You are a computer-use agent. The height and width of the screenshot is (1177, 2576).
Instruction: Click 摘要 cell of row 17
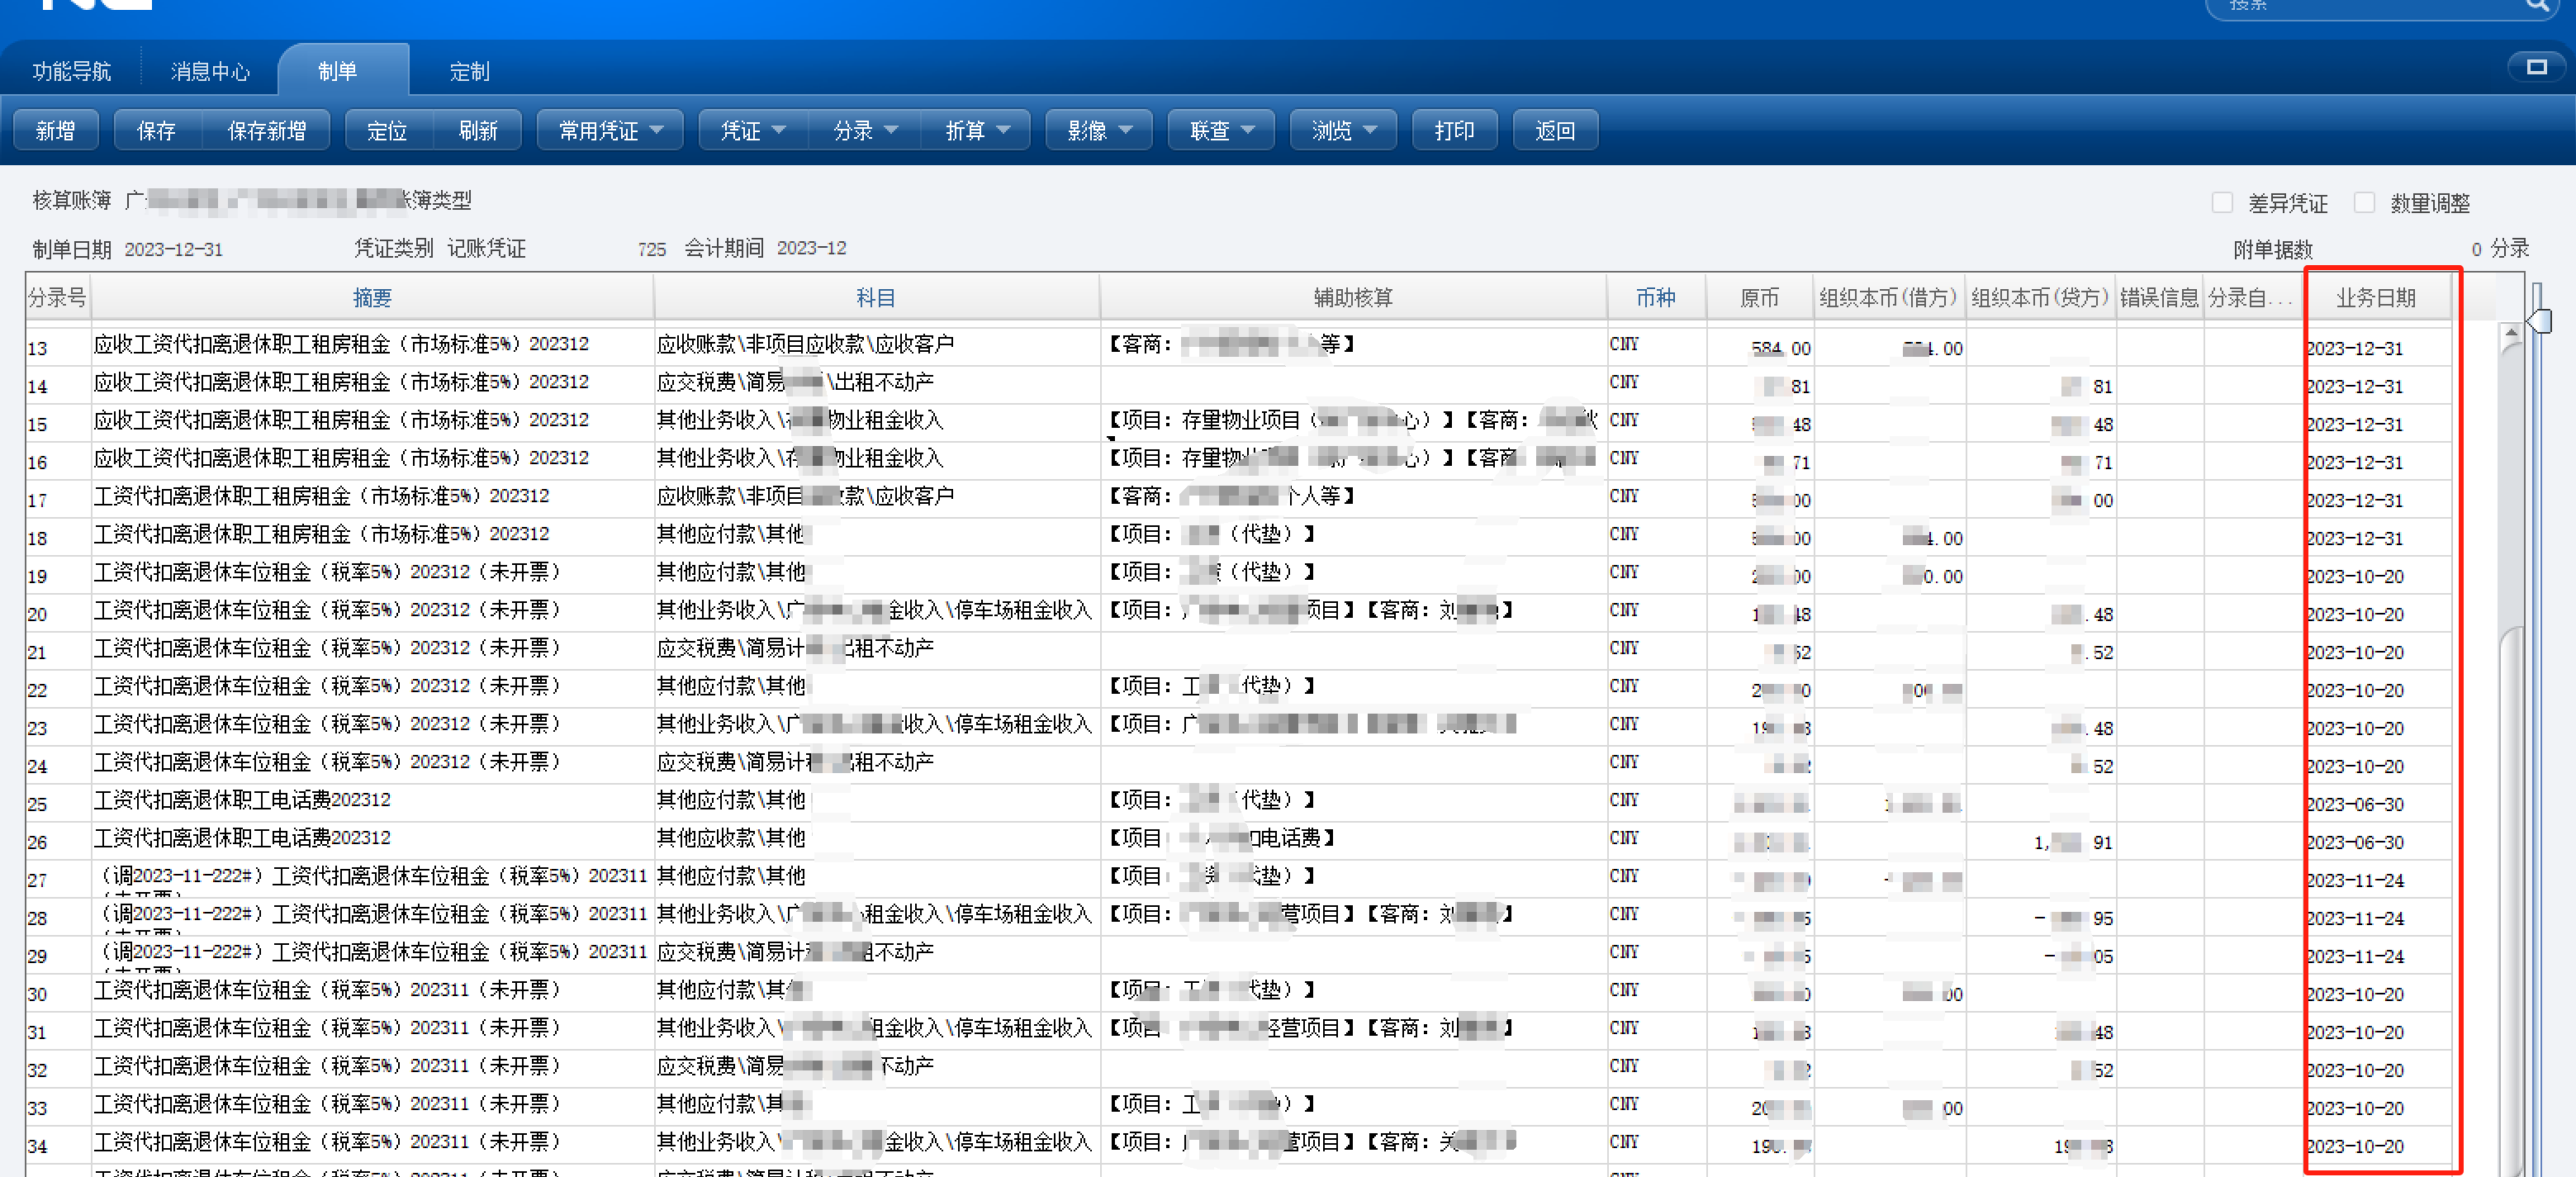[372, 497]
